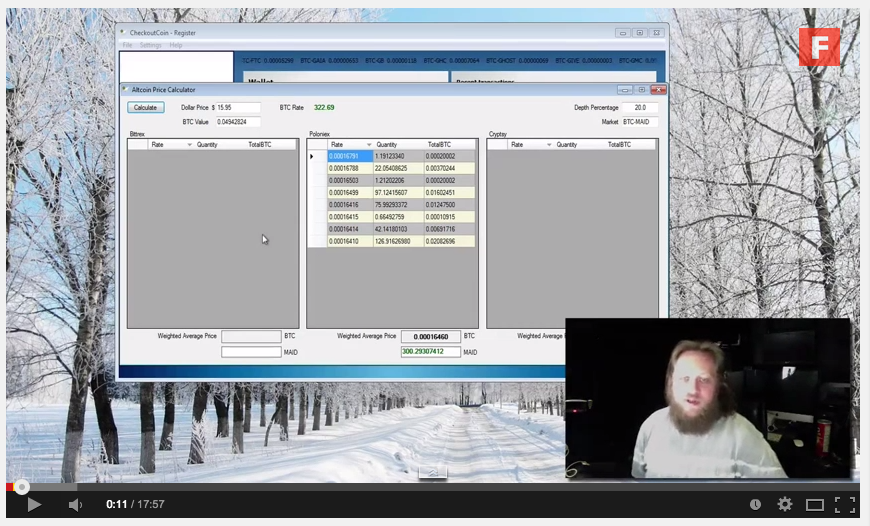
Task: Click Poloniex MAID amount 300.29307412
Action: point(431,352)
